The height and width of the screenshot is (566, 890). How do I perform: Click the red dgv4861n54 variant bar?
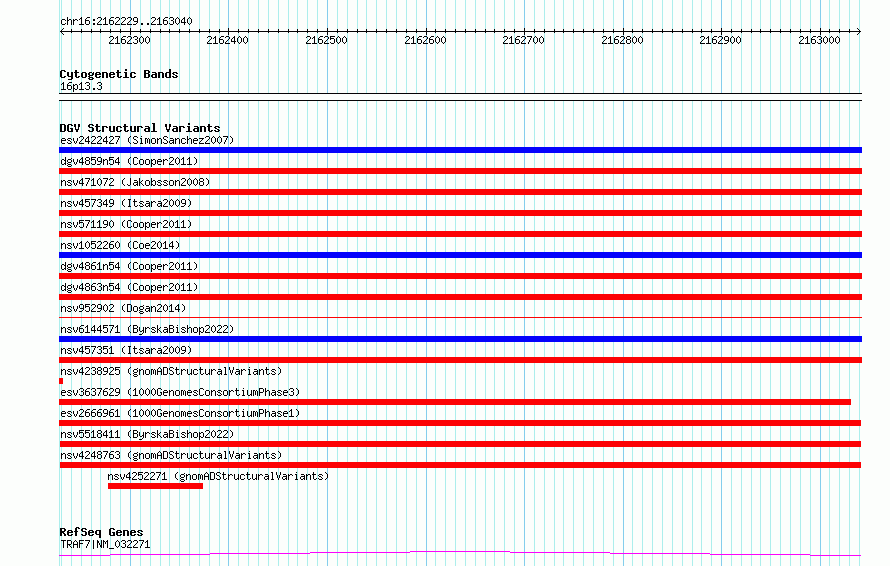(460, 276)
